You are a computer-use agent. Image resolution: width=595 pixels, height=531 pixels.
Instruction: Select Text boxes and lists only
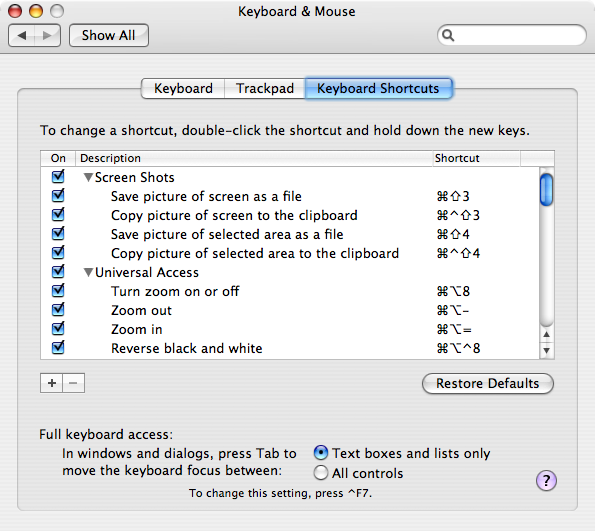321,452
